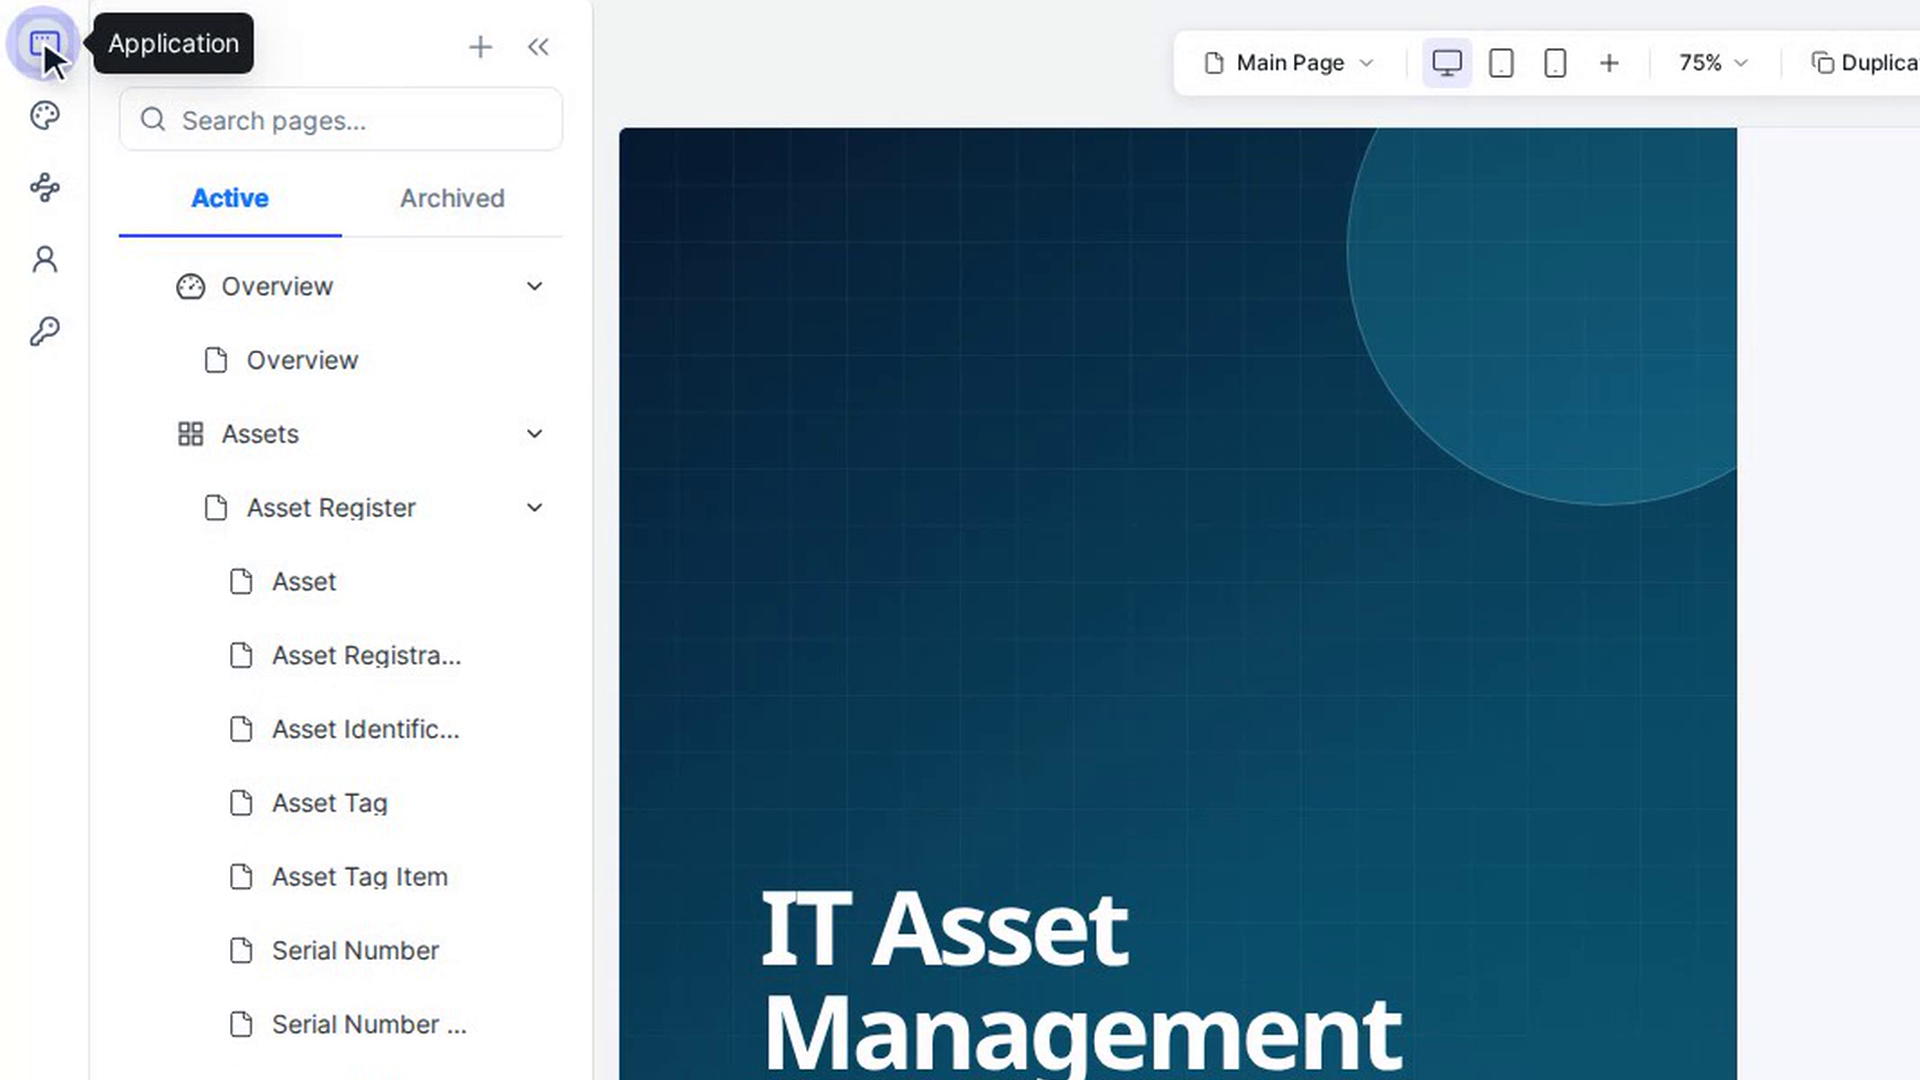Focus the Search pages field
This screenshot has height=1080, width=1920.
coord(341,120)
